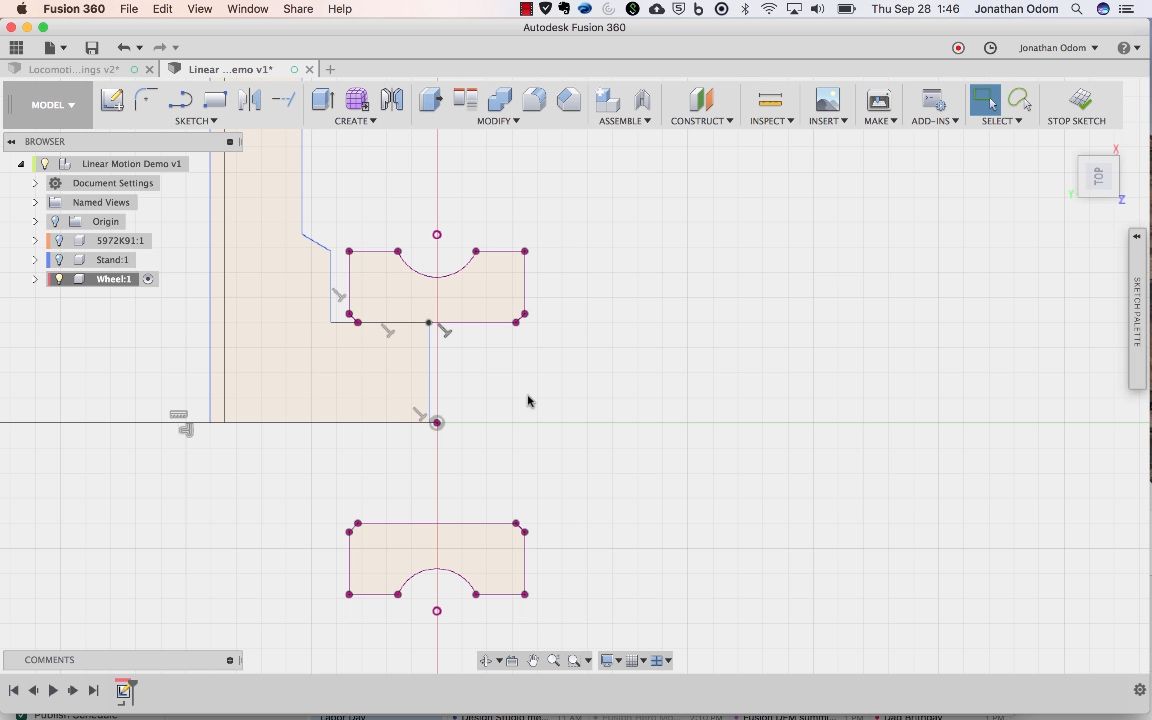Select the Trim sketch tool

point(284,99)
